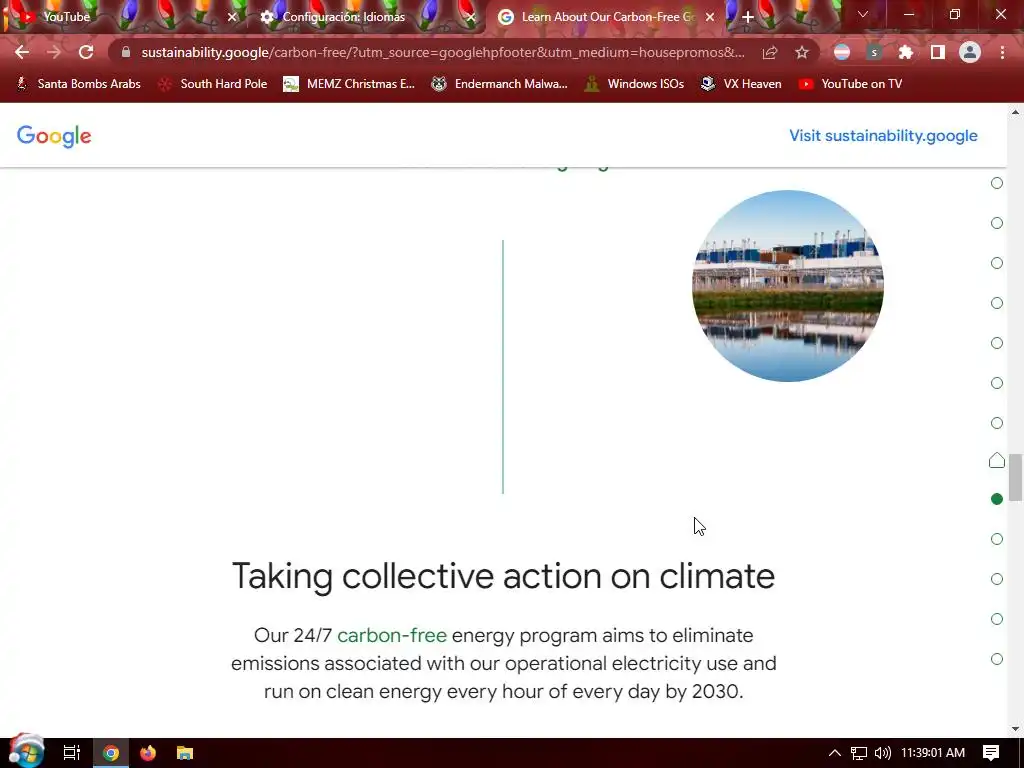
Task: Click the Google logo
Action: (x=54, y=136)
